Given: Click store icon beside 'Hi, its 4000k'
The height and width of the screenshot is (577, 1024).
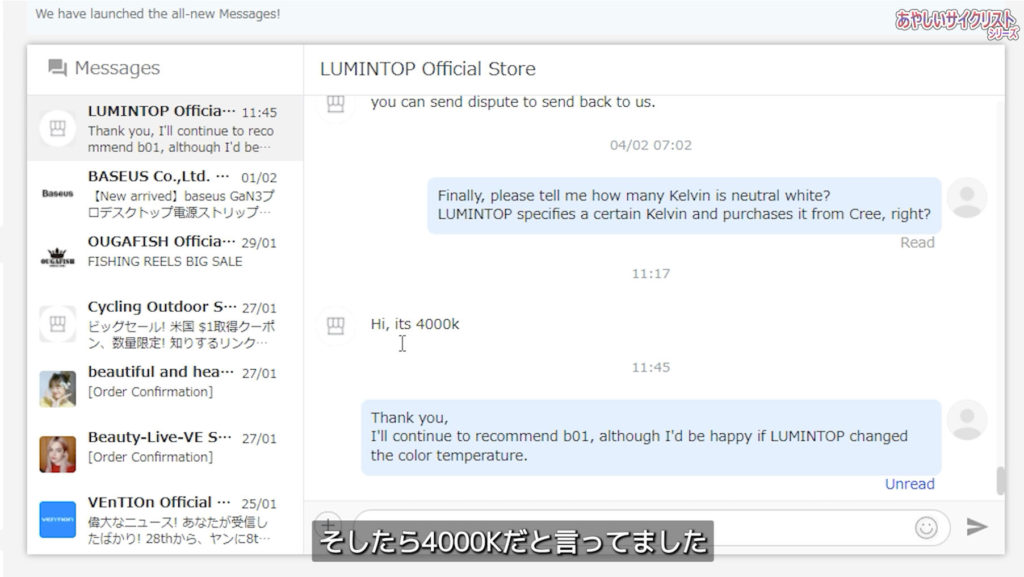Looking at the screenshot, I should 335,325.
